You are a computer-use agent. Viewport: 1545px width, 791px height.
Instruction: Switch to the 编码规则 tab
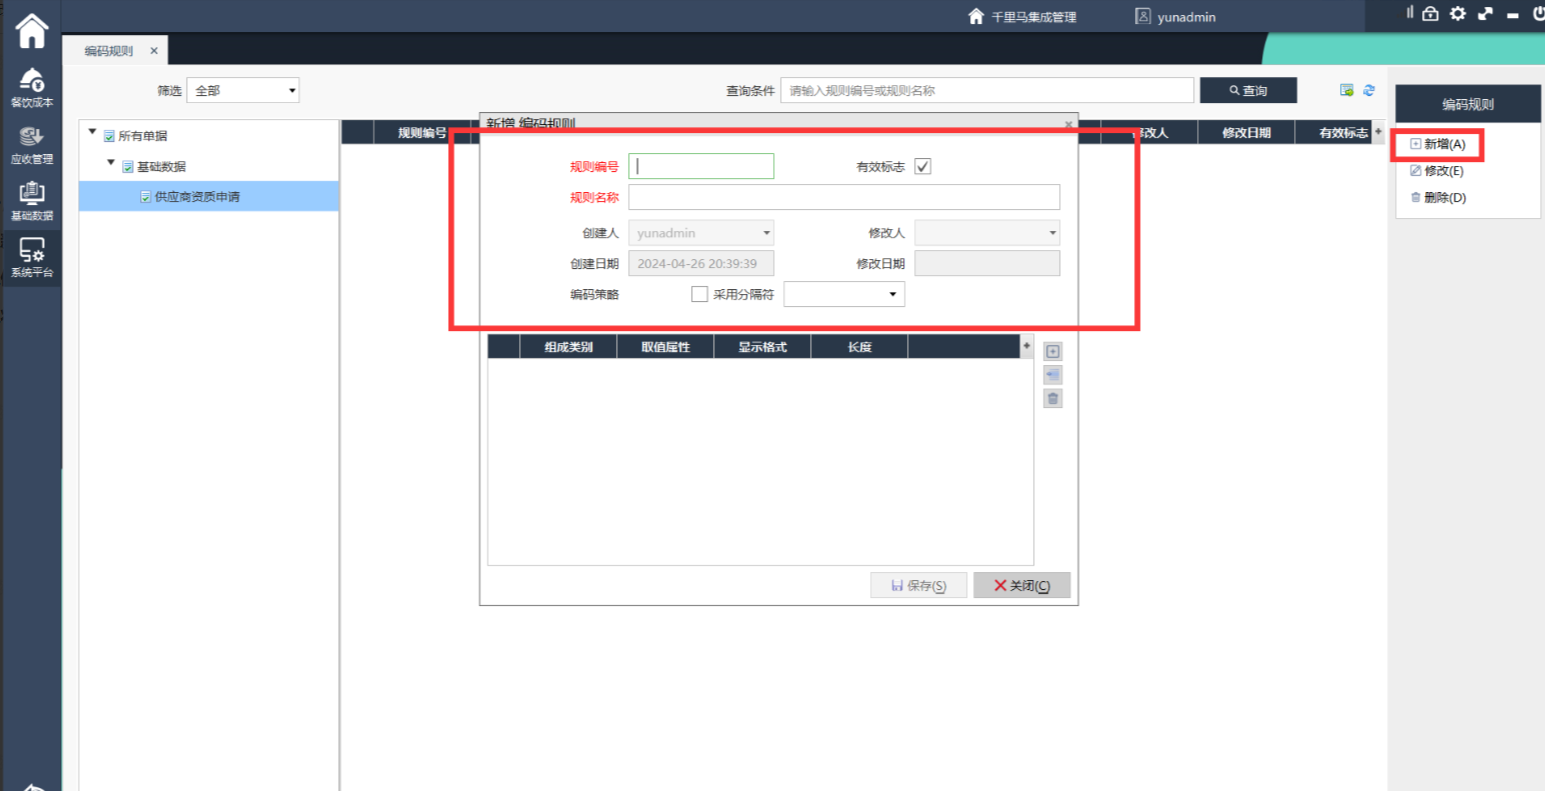tap(109, 51)
